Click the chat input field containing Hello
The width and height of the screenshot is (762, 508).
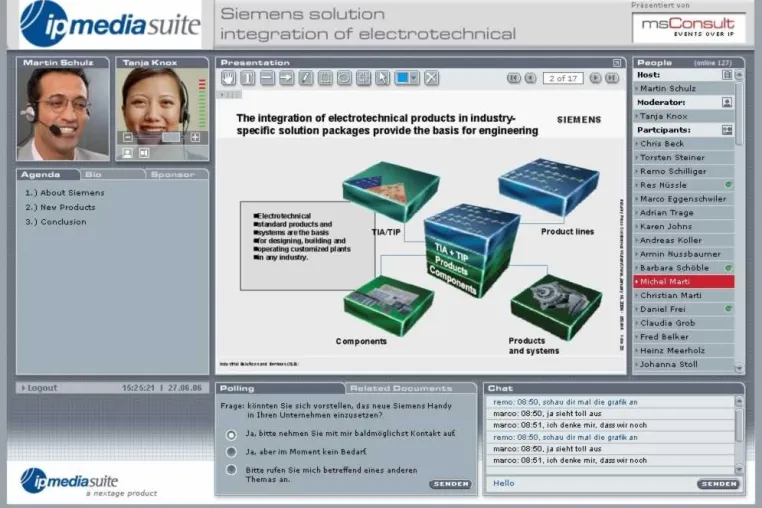point(591,483)
